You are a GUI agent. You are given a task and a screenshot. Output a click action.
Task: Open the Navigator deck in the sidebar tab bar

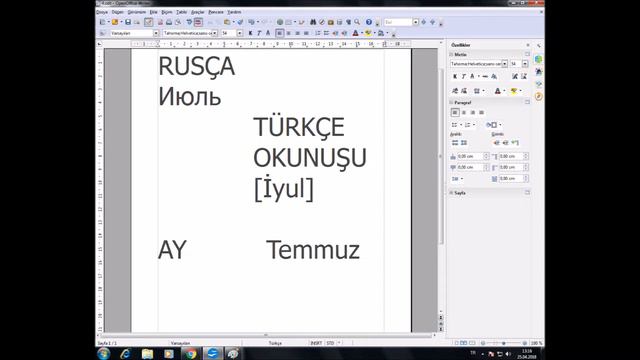point(539,96)
